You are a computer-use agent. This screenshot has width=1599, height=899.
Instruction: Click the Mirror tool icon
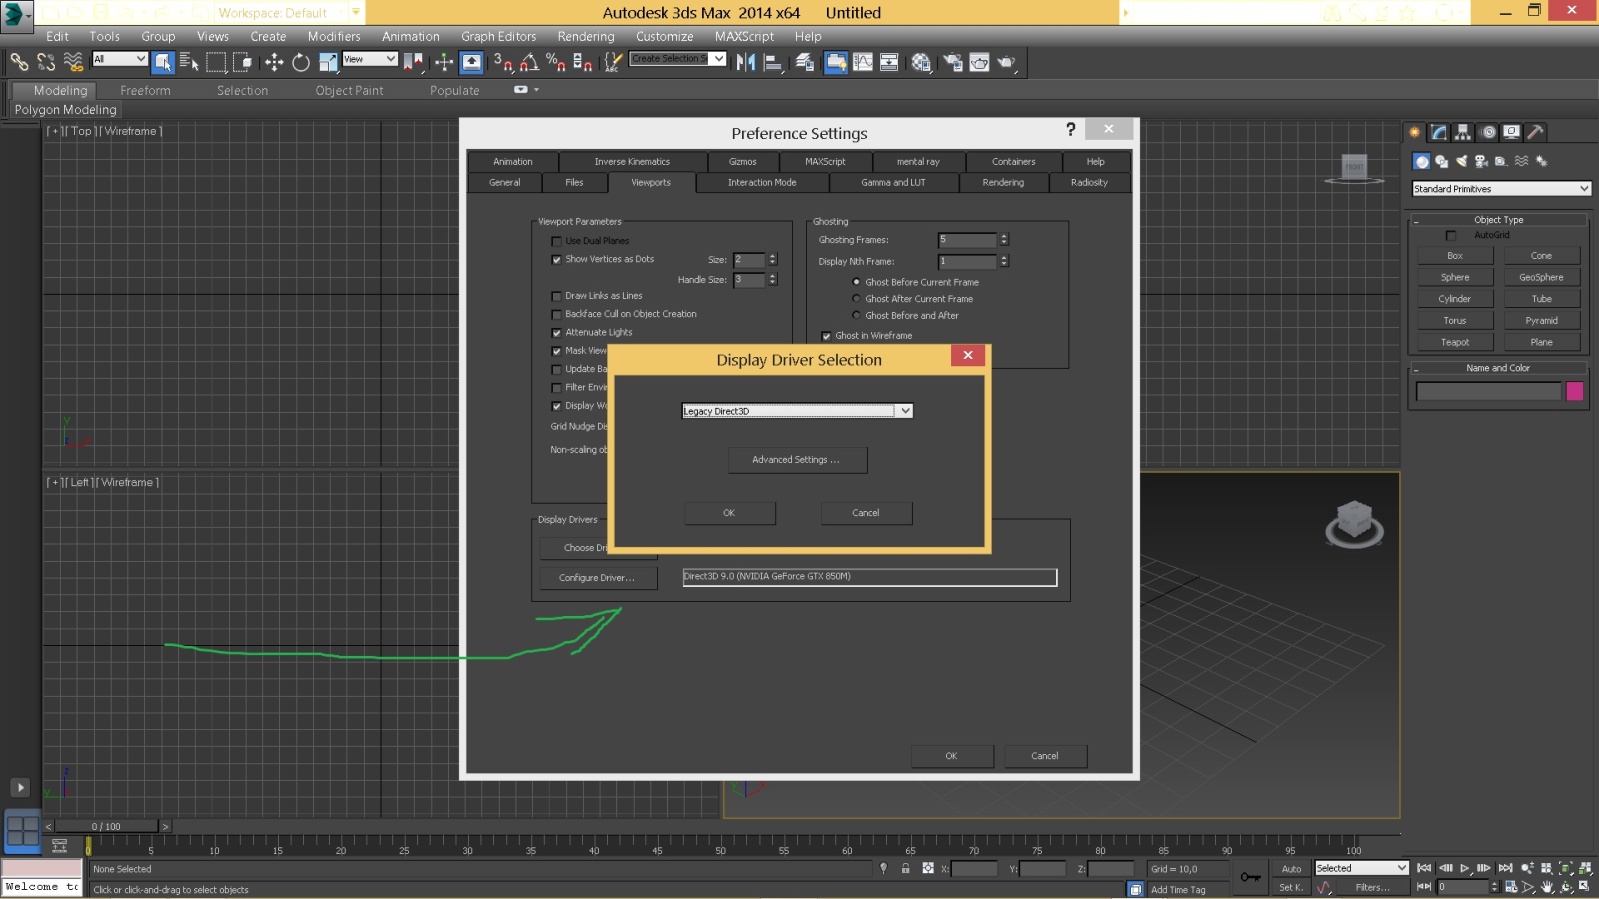746,63
